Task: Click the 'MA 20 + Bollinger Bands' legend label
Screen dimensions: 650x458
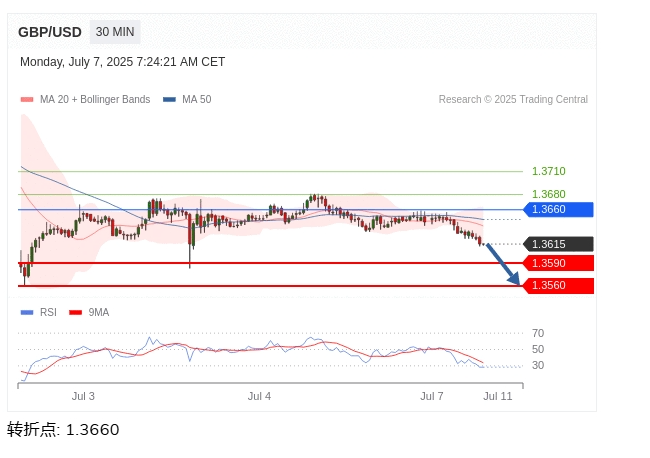Action: [x=95, y=99]
